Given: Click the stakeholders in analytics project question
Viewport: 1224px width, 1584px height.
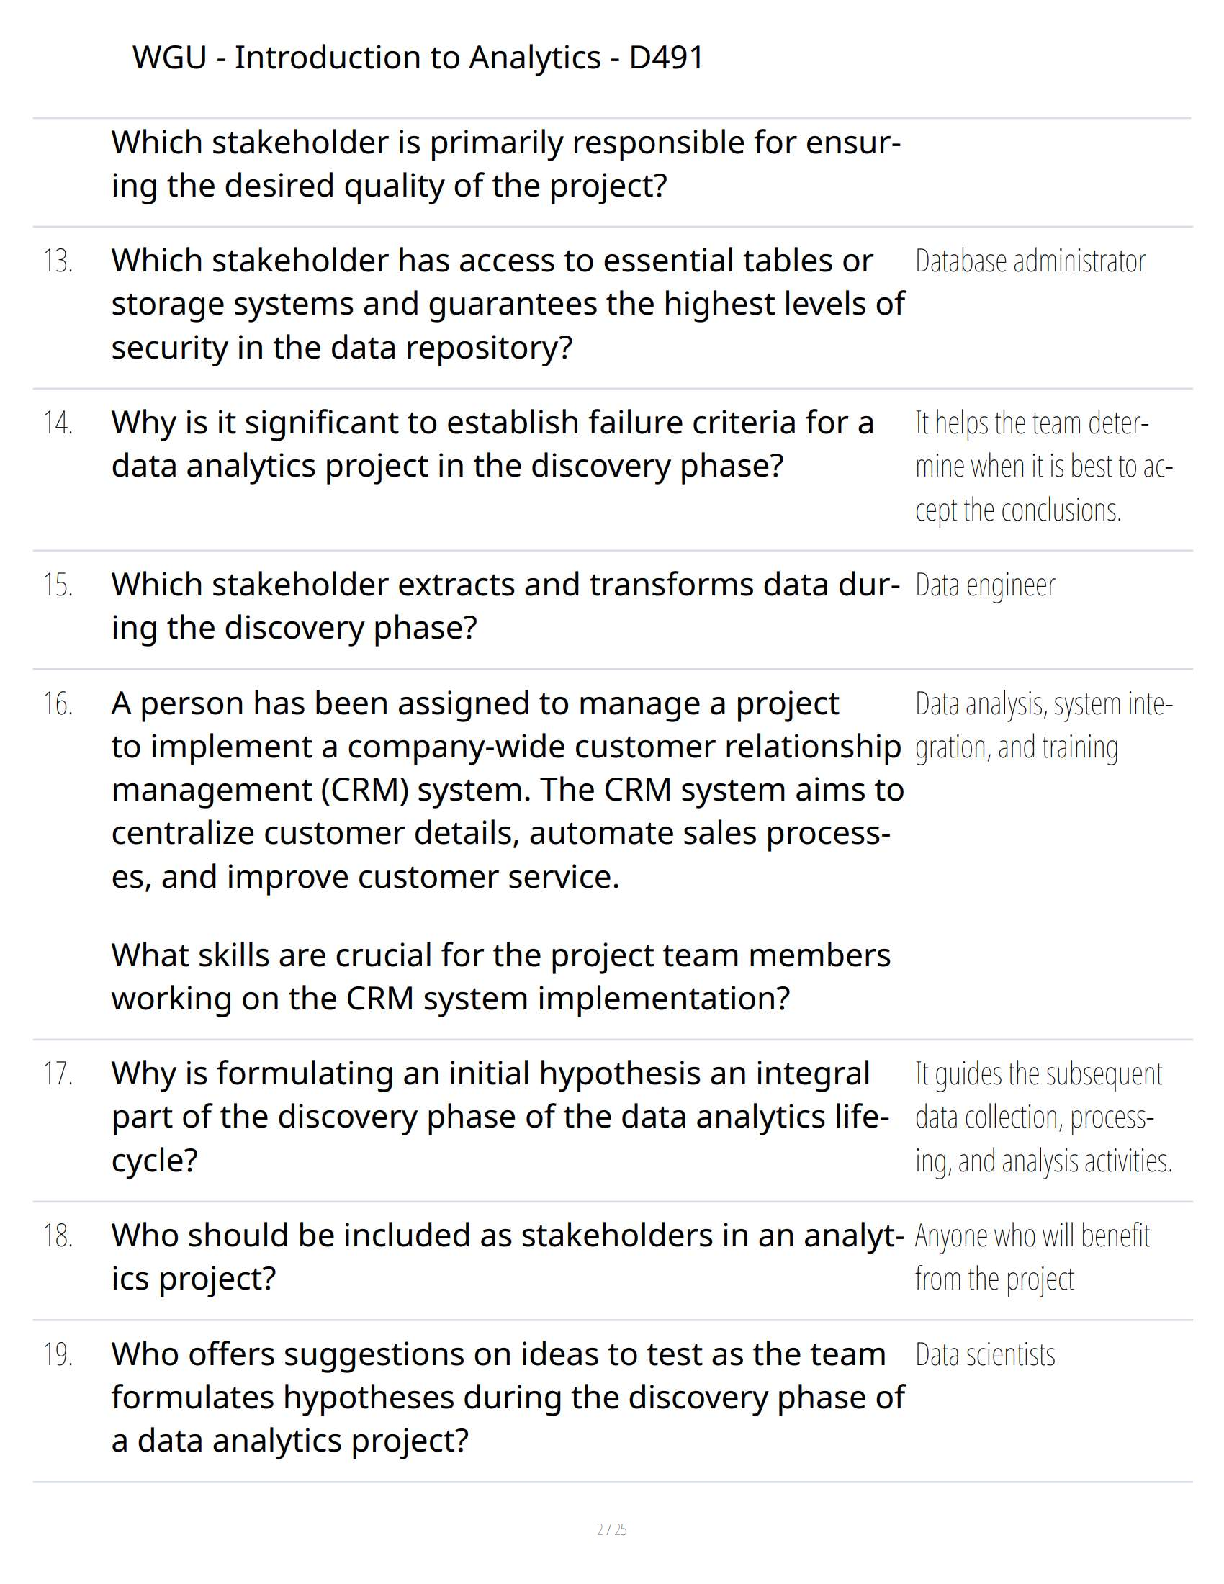Looking at the screenshot, I should coord(508,1257).
